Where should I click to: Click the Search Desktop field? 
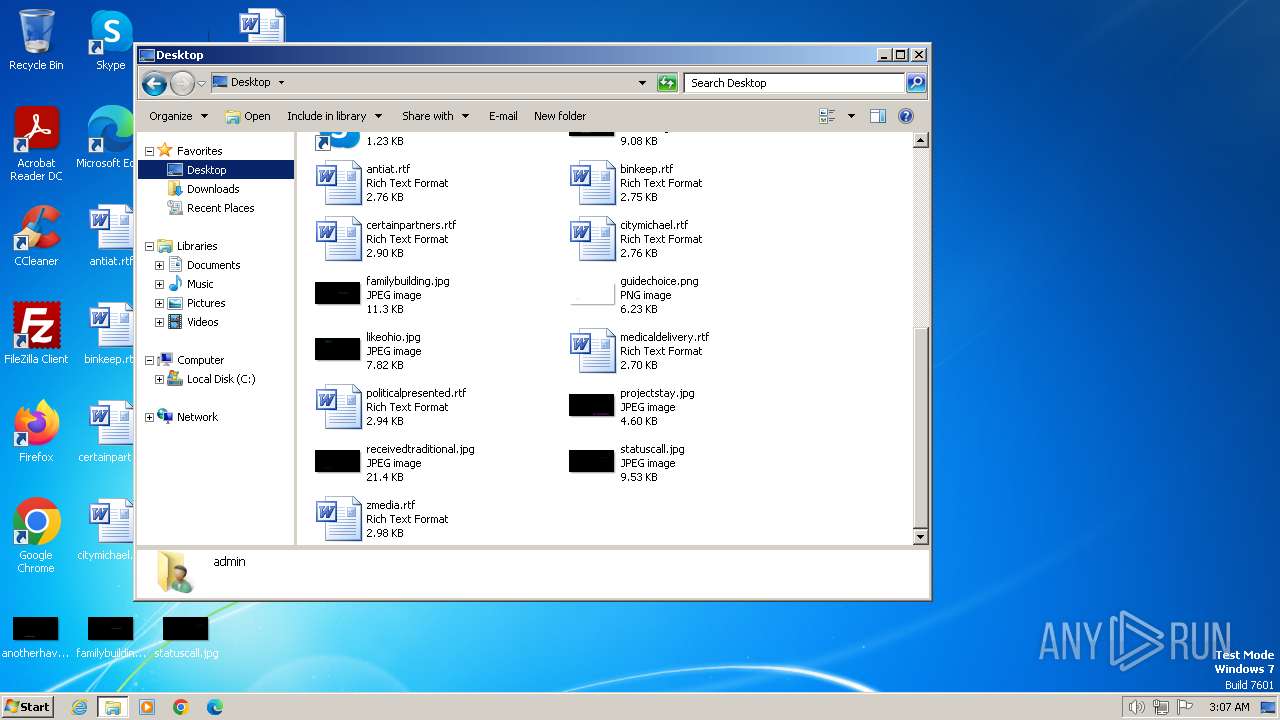(795, 83)
